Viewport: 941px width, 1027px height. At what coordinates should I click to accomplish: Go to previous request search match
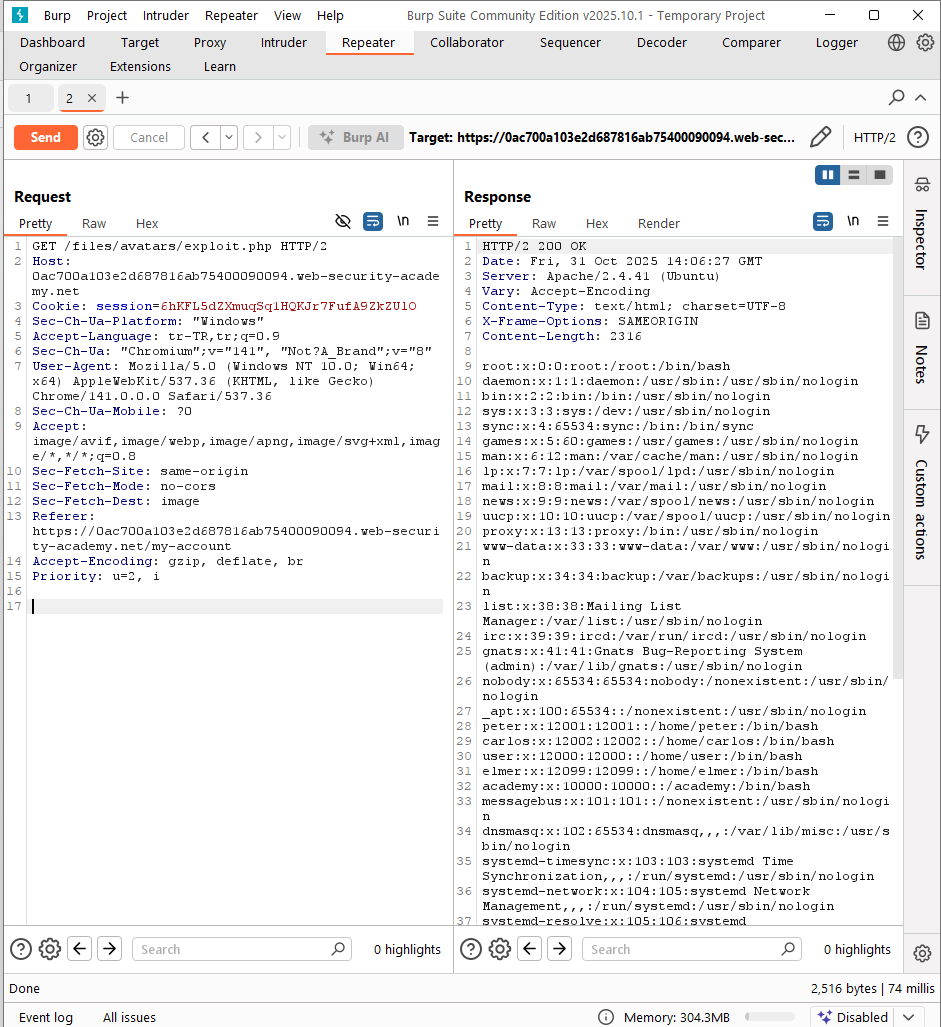[80, 948]
